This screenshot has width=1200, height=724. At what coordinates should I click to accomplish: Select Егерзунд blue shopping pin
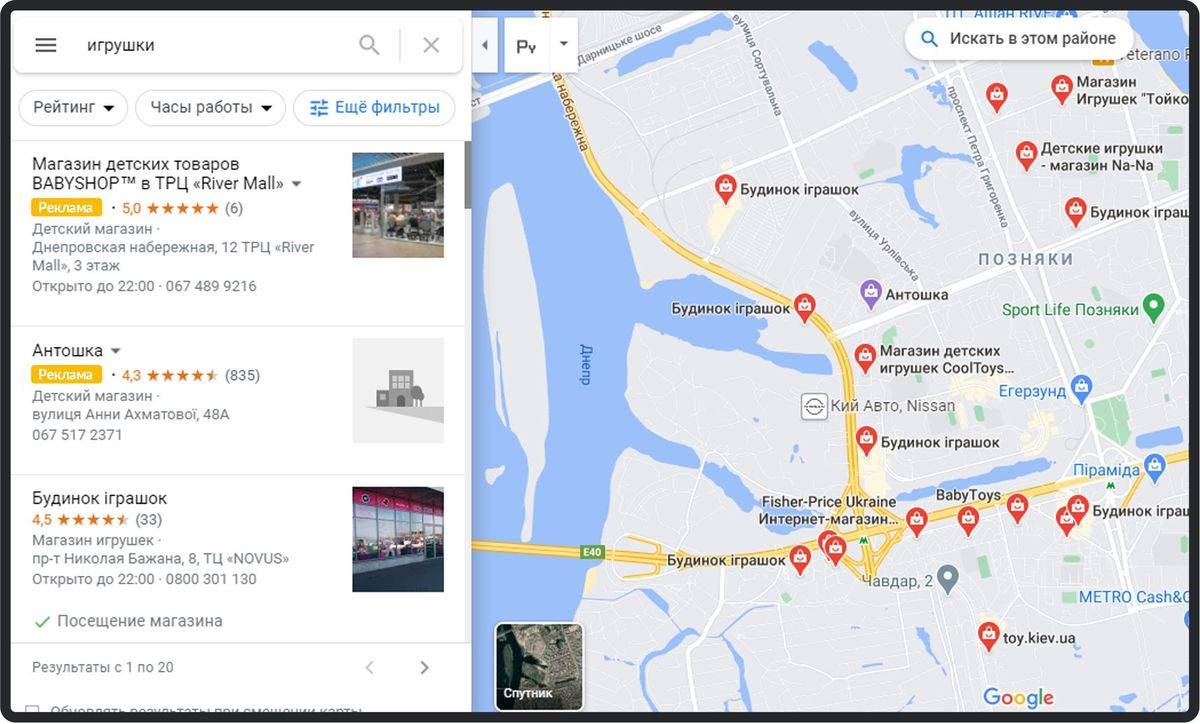point(1080,387)
